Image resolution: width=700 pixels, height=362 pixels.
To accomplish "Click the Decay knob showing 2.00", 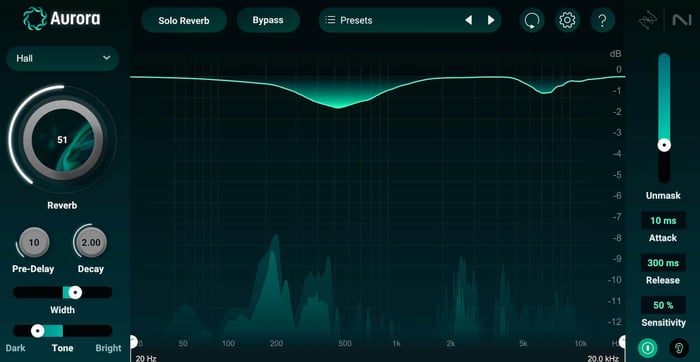I will click(91, 243).
